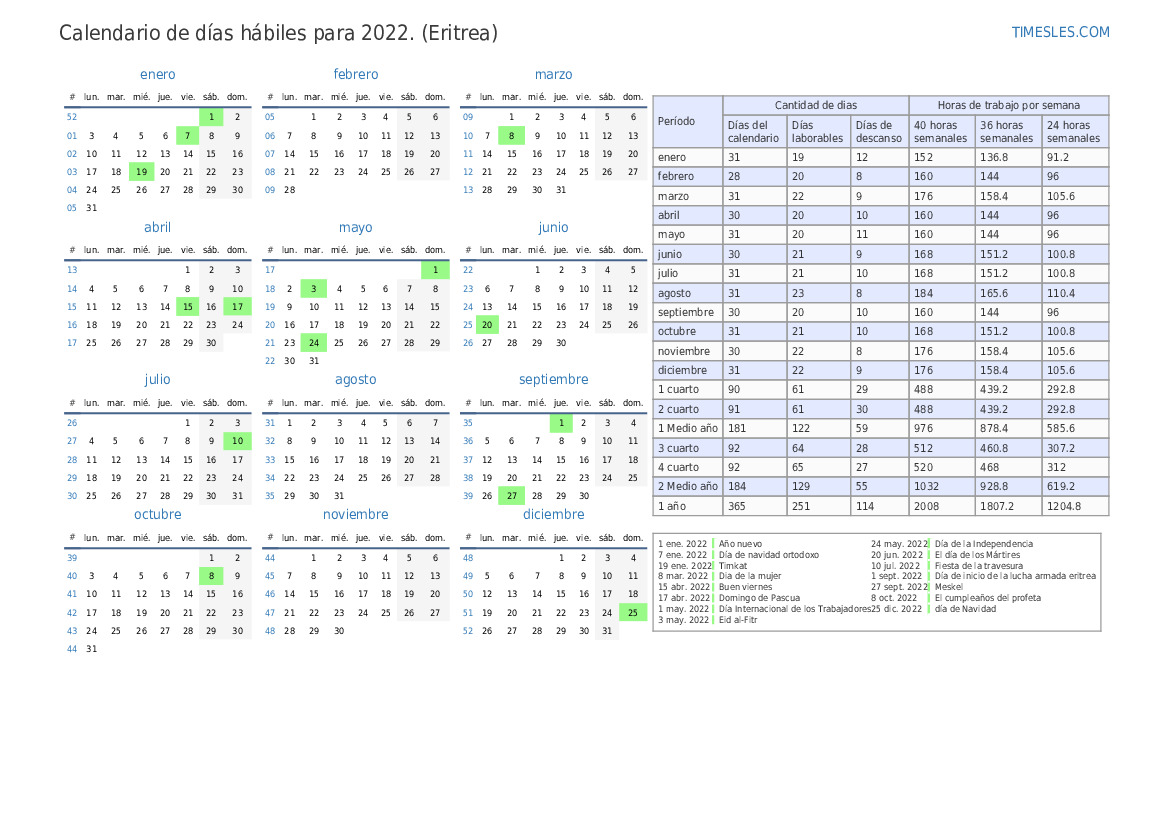The height and width of the screenshot is (827, 1169).
Task: Click the diciembre month heading
Action: point(553,515)
